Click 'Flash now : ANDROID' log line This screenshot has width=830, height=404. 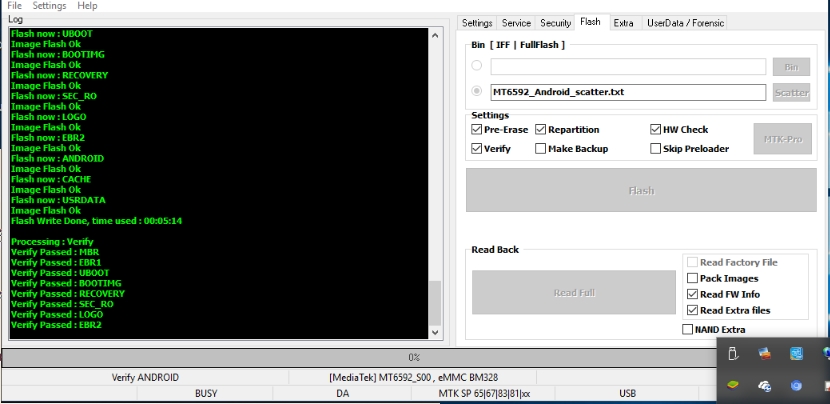[57, 158]
